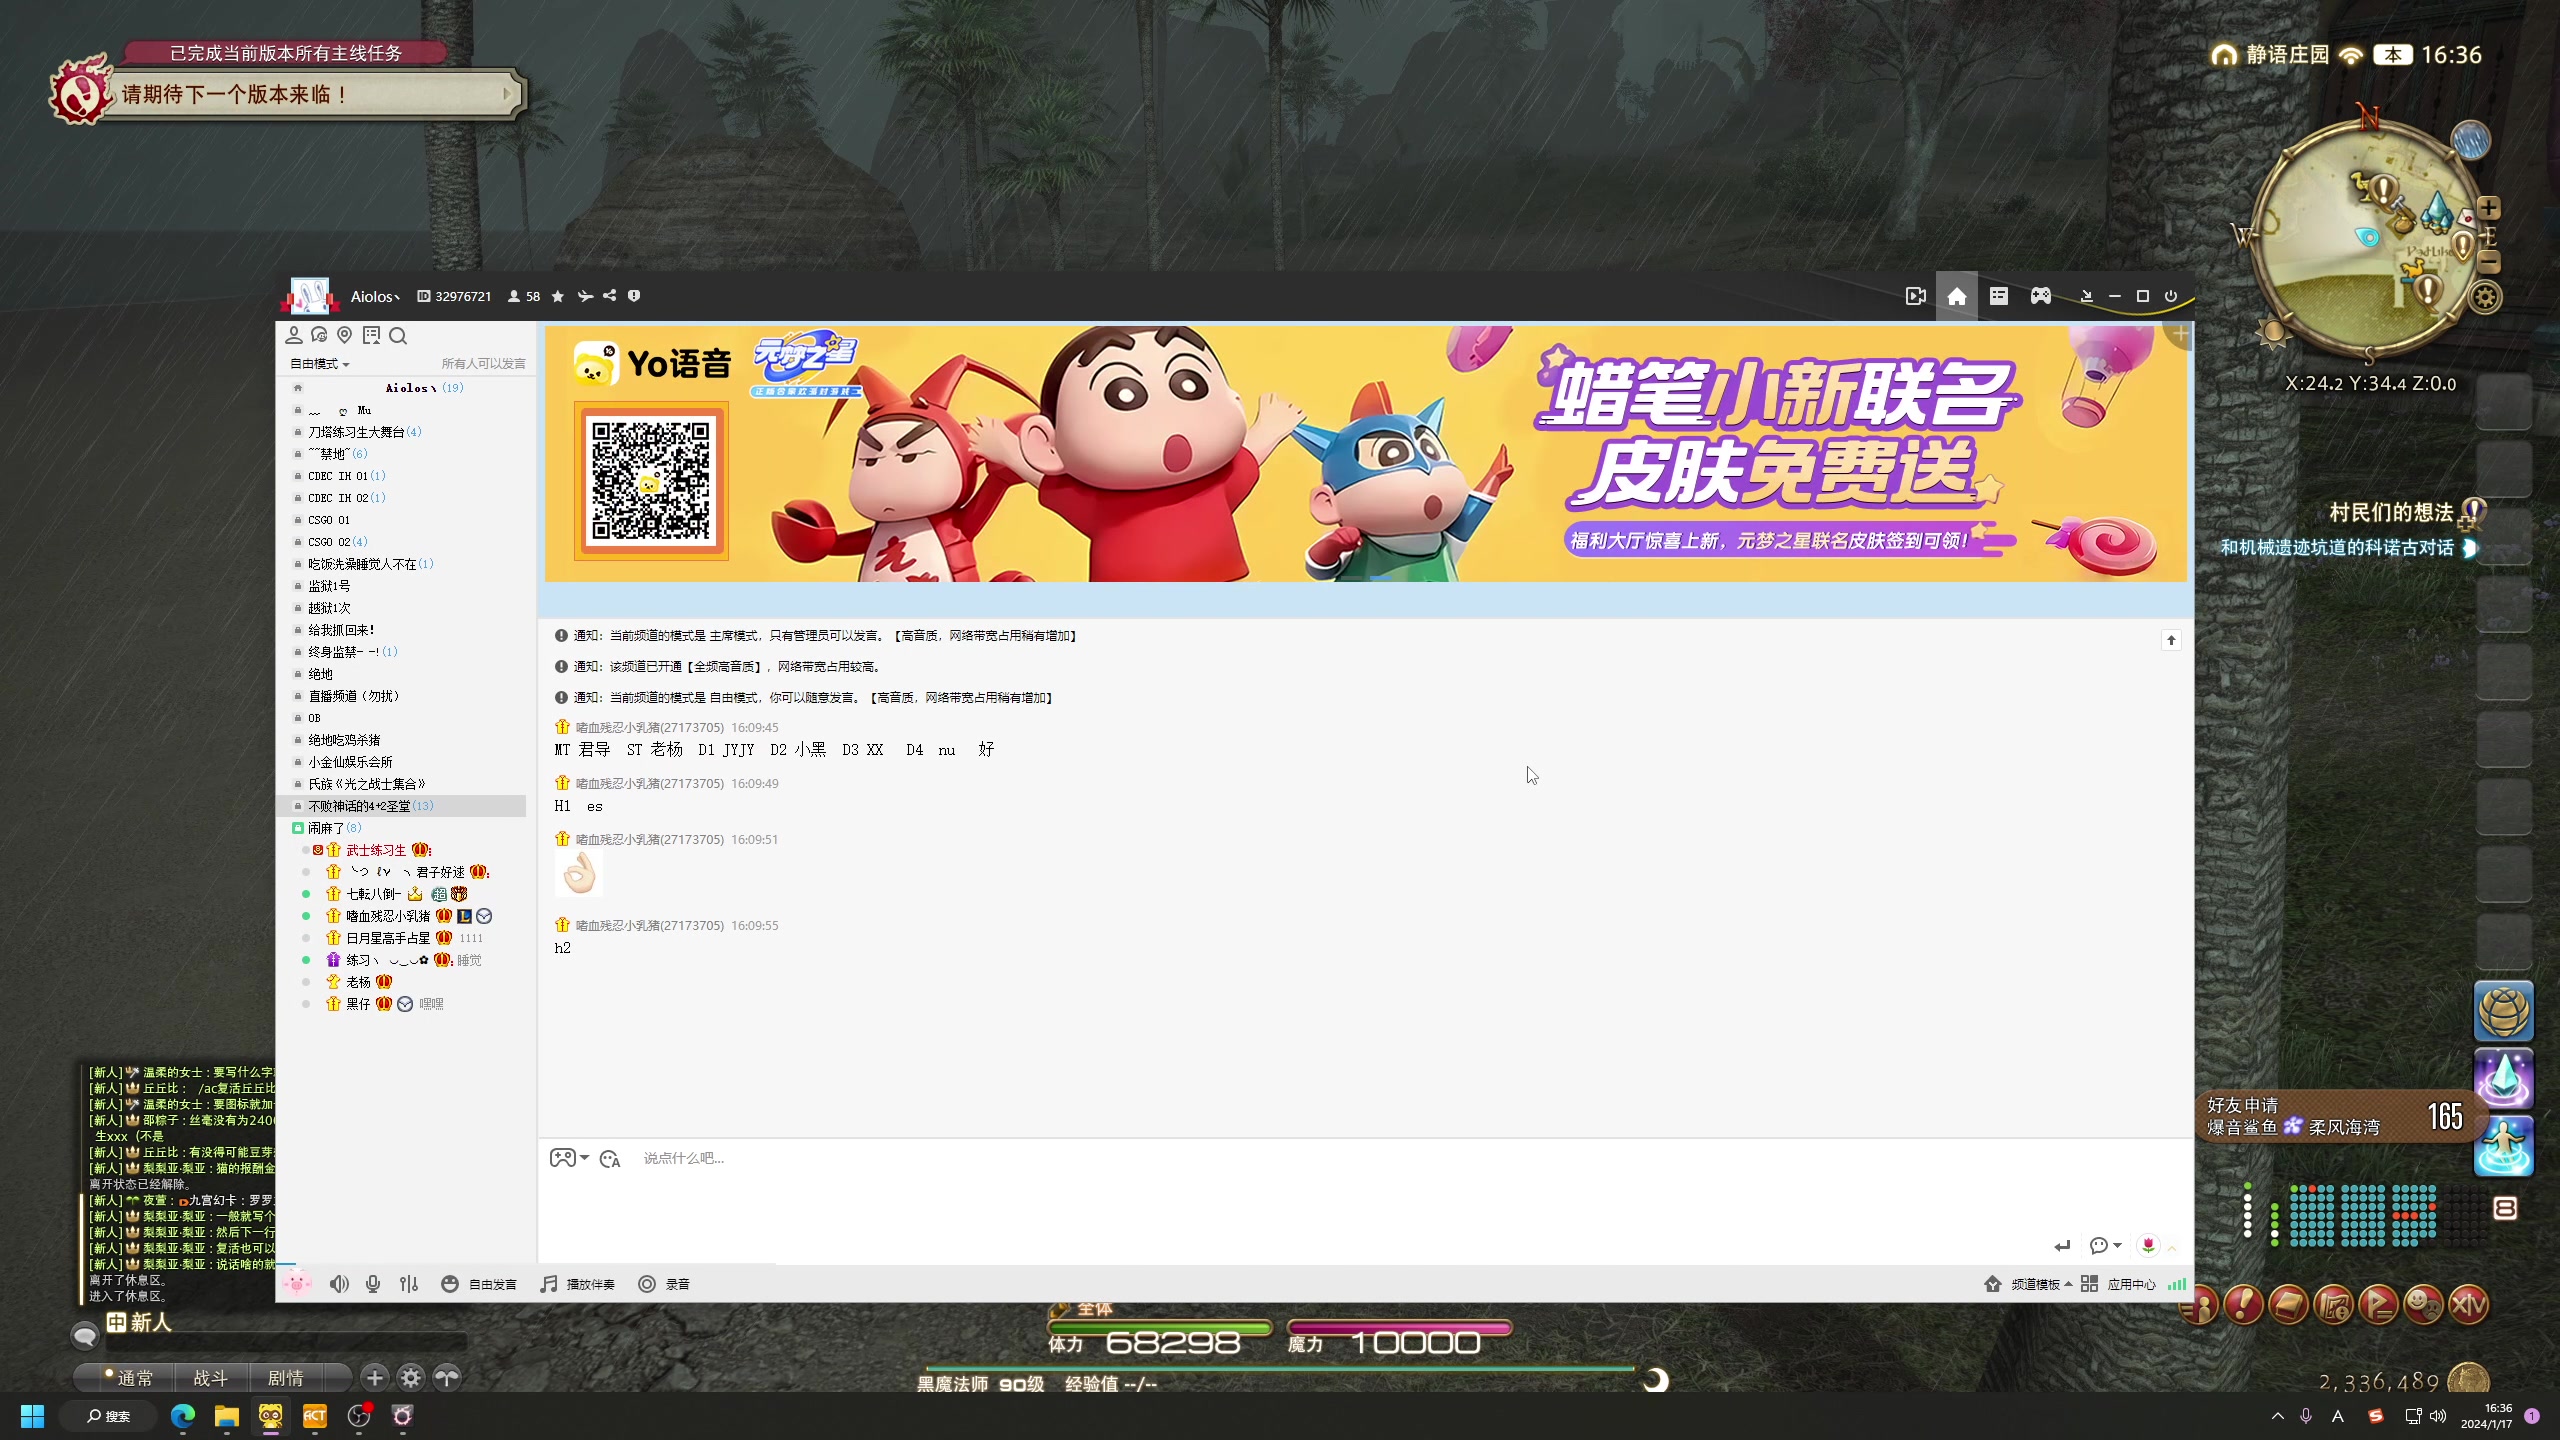The image size is (2560, 1440).
Task: Select member 日月星高手占星
Action: click(388, 938)
